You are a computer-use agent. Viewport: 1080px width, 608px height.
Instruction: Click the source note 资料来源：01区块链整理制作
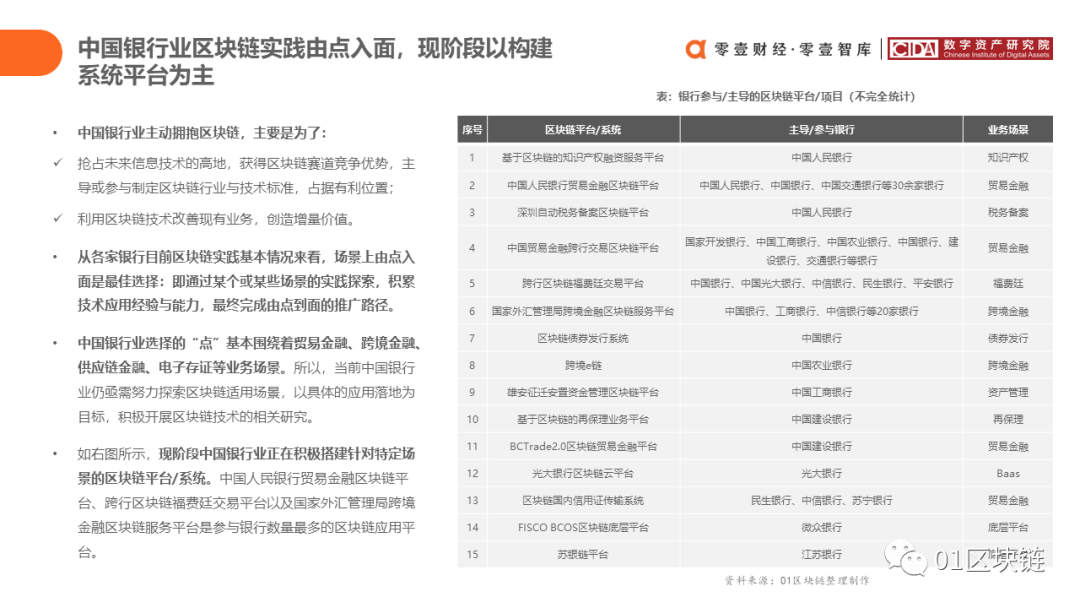(796, 580)
